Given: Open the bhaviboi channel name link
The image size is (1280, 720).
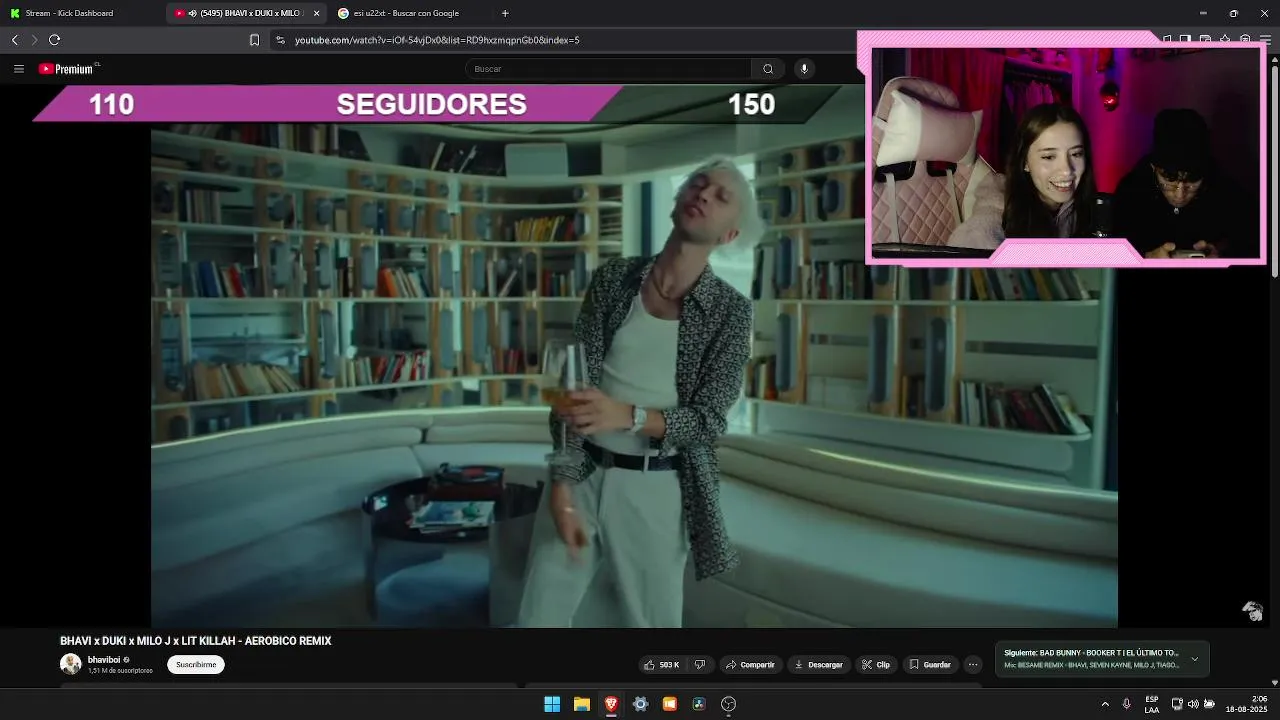Looking at the screenshot, I should click(104, 660).
